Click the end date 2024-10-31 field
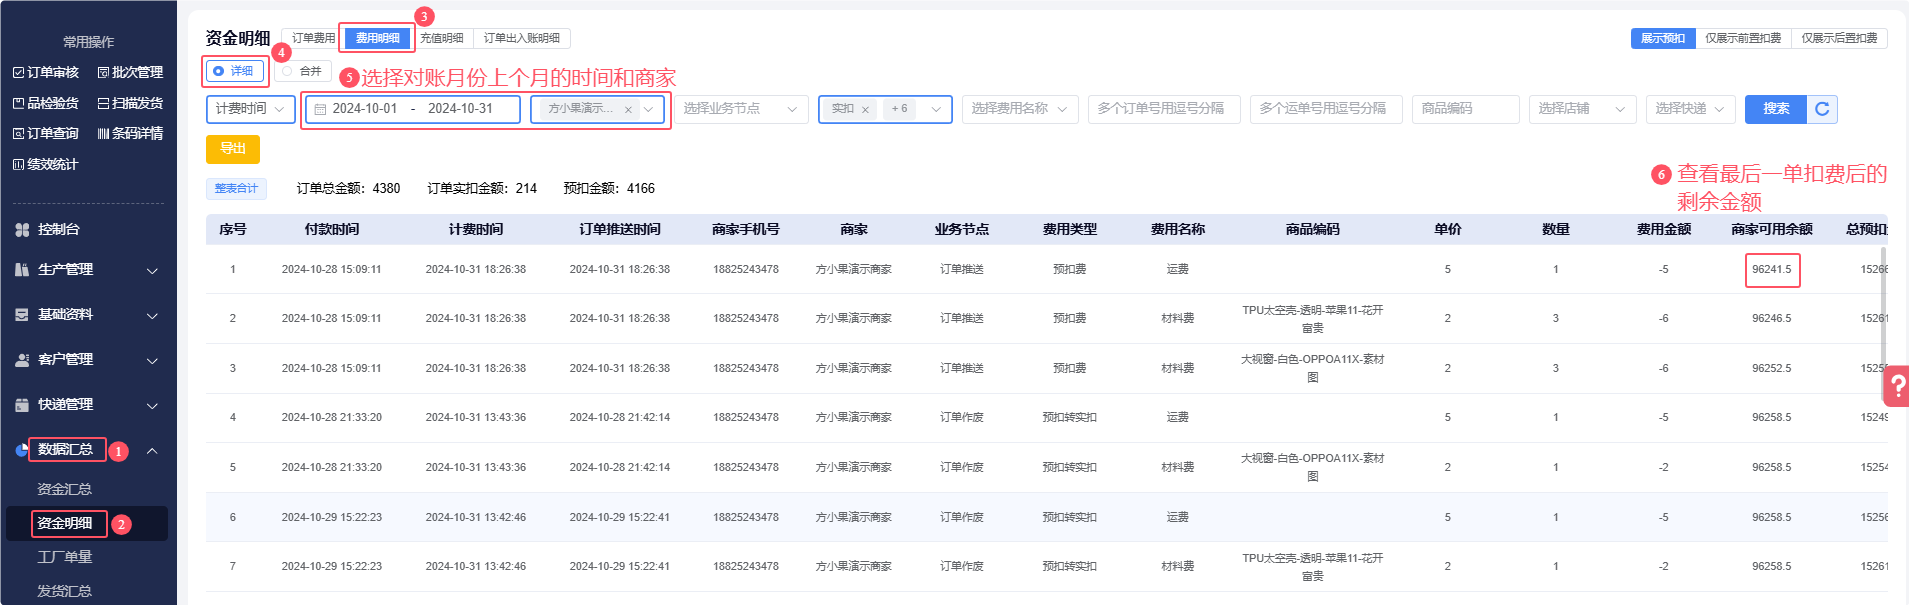Viewport: 1909px width, 605px height. click(460, 109)
